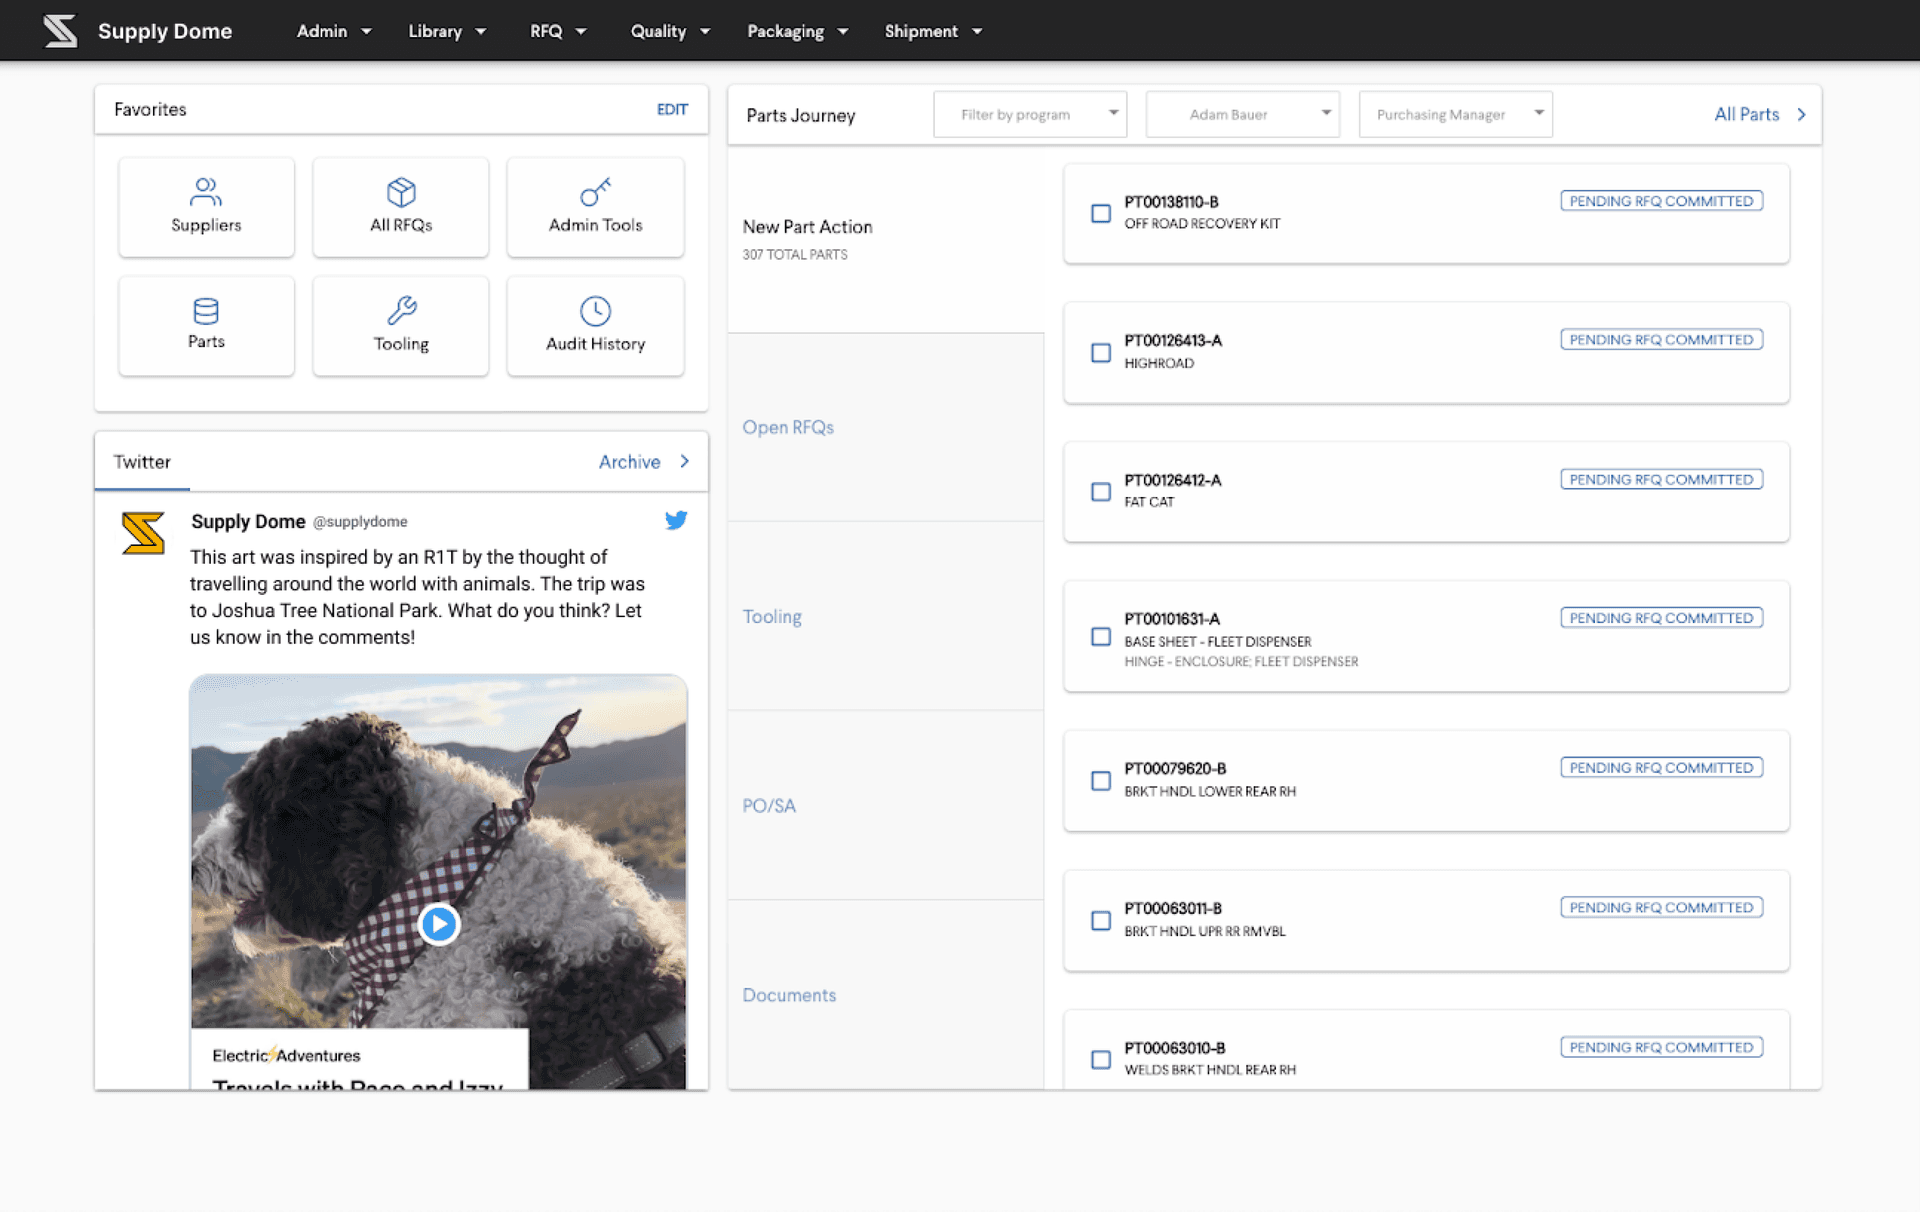
Task: Click the FAT CAT part name
Action: pos(1149,502)
